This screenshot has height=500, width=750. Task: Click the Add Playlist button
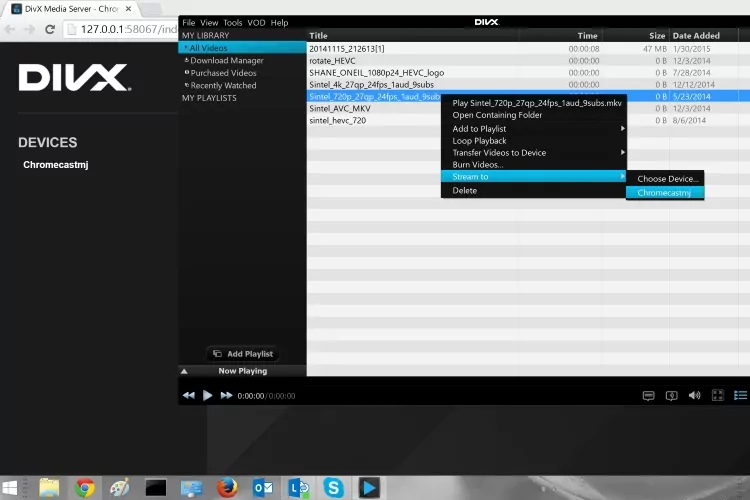pyautogui.click(x=243, y=354)
